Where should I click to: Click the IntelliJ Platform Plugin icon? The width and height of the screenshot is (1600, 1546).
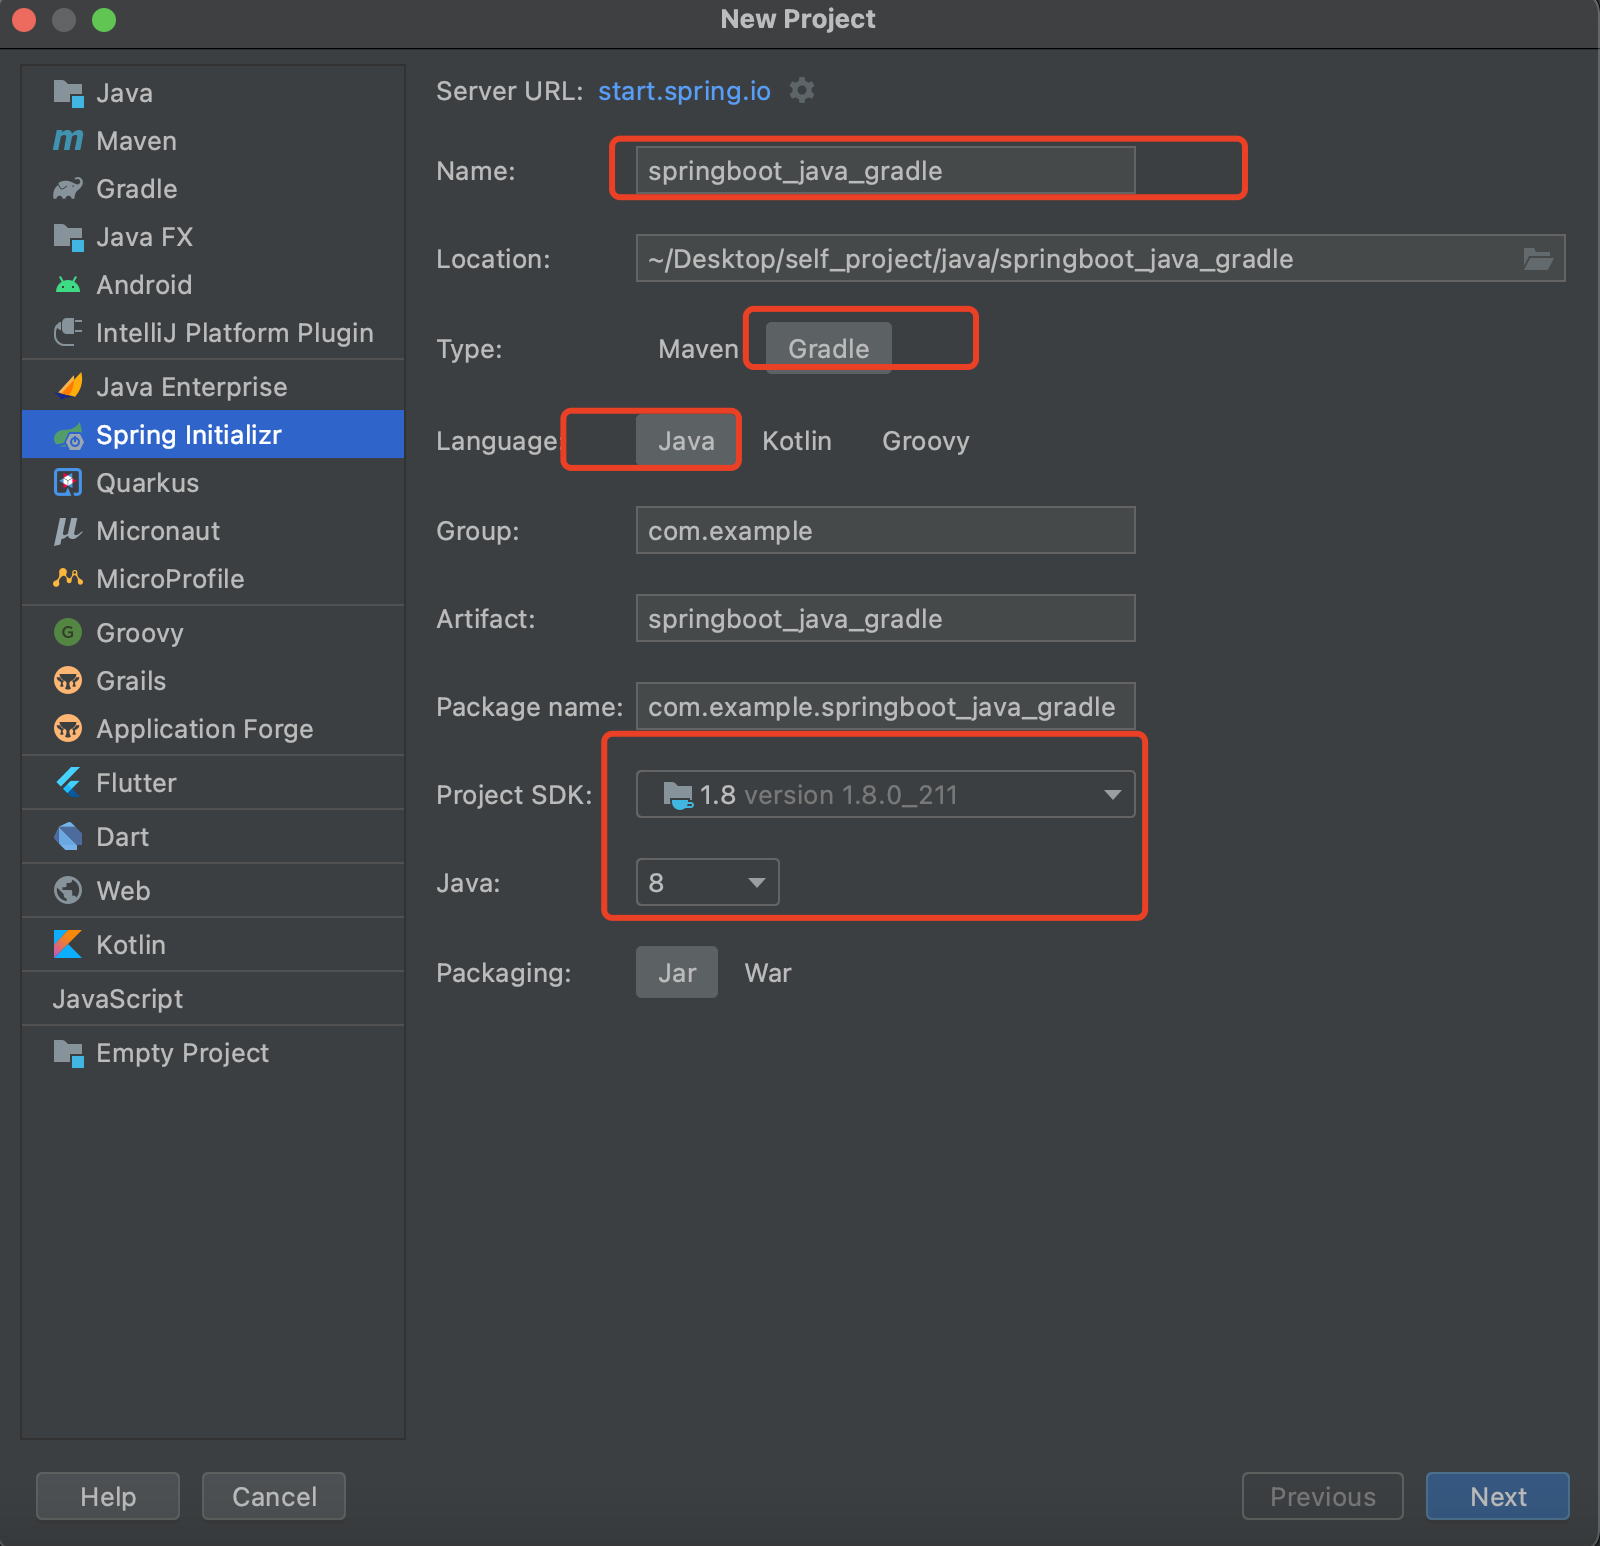[x=68, y=333]
